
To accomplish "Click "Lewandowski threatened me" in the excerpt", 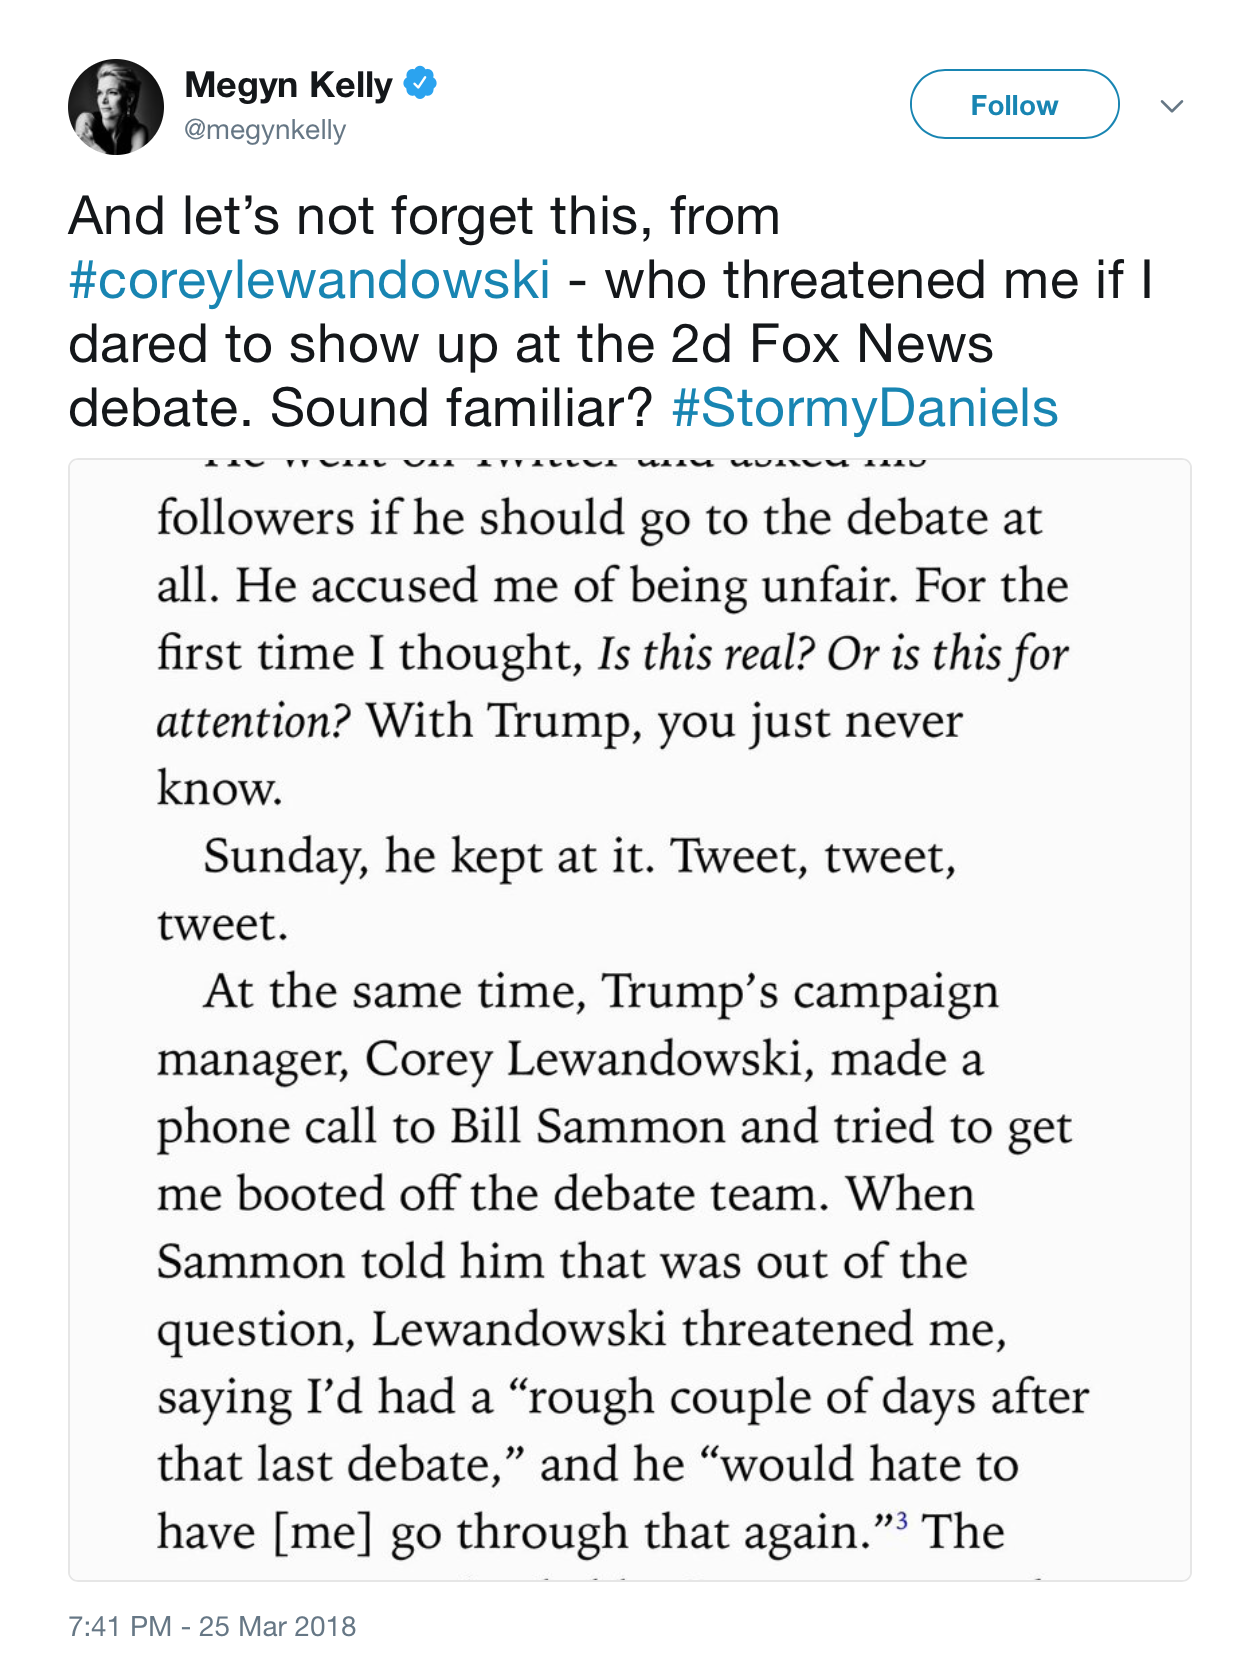I will pyautogui.click(x=688, y=1330).
